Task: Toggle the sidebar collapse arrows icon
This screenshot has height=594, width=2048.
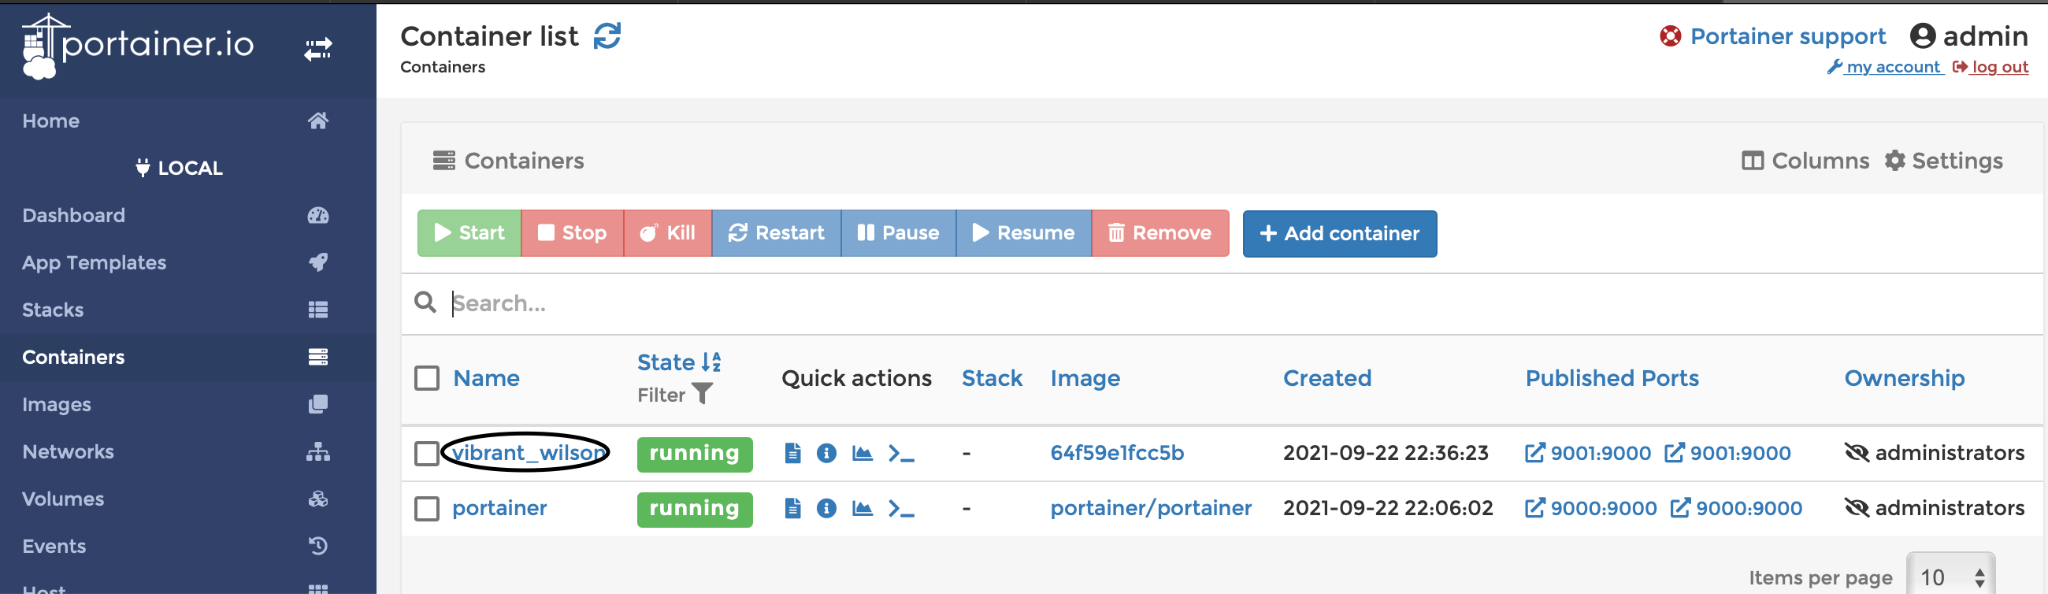Action: tap(318, 48)
